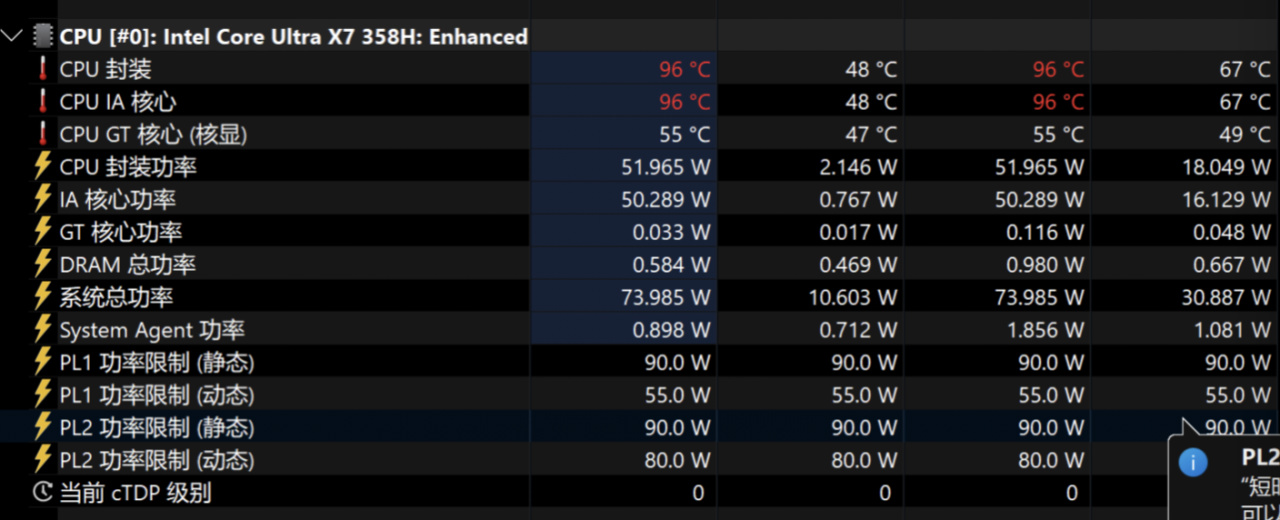Click the lightning icon for 系统总功率
The height and width of the screenshot is (520, 1280).
(x=42, y=297)
